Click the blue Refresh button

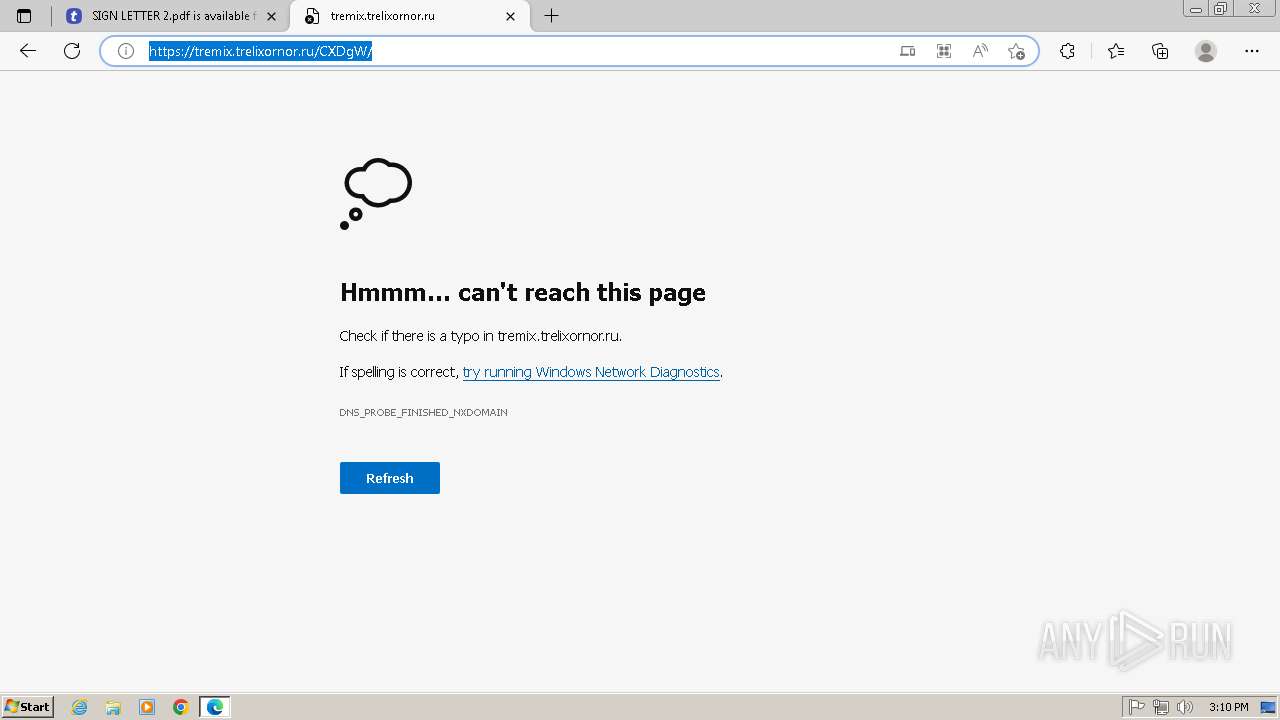(390, 478)
